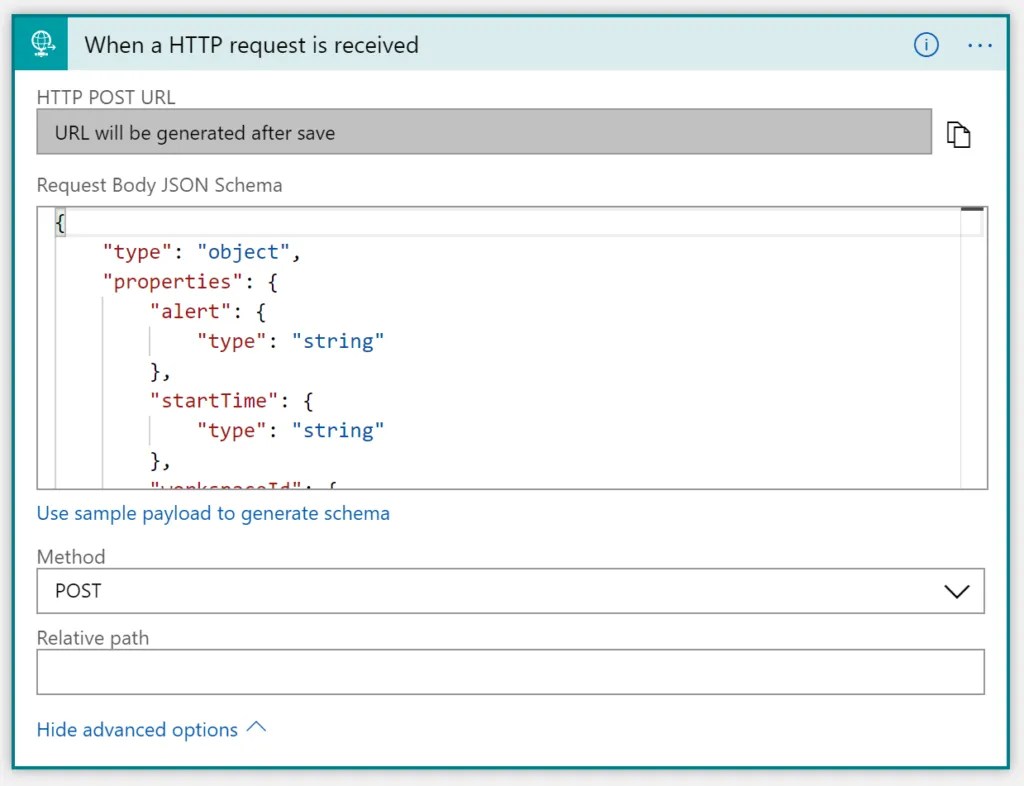The height and width of the screenshot is (786, 1024).
Task: Click the greyed URL placeholder field
Action: pos(484,131)
